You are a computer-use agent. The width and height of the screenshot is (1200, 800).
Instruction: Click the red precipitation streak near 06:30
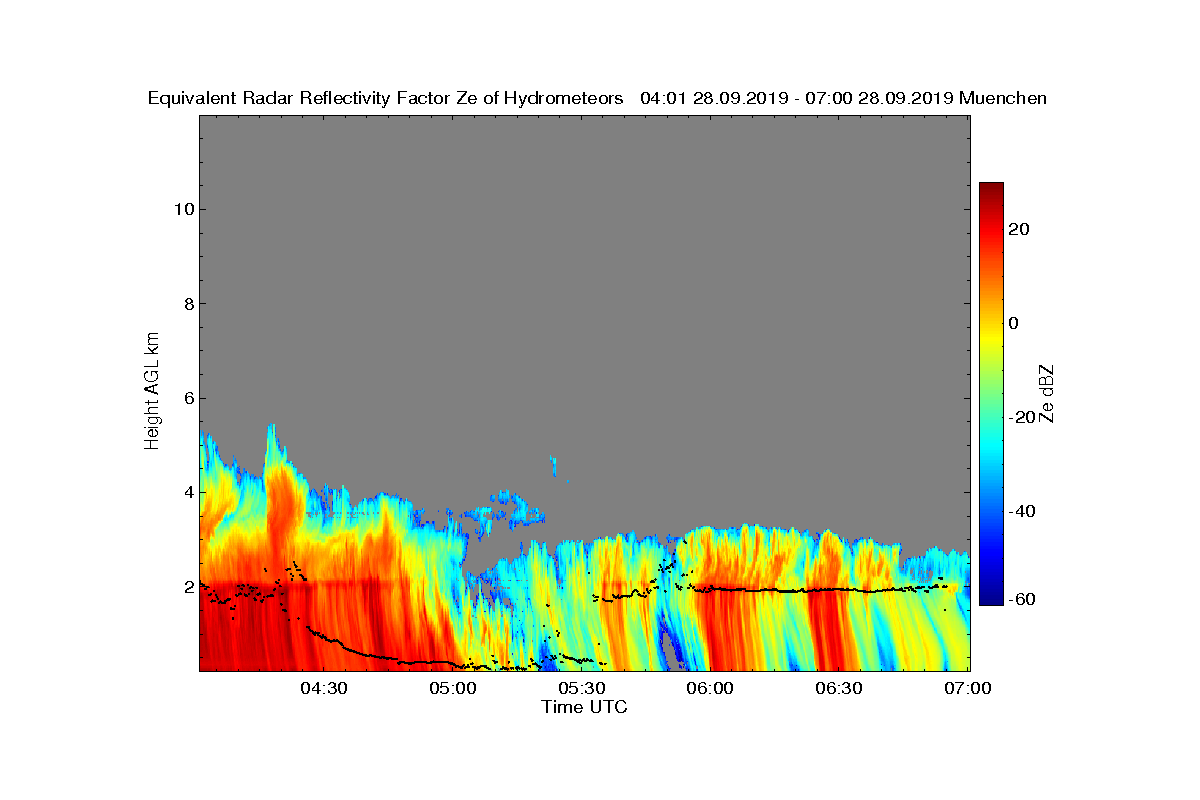click(x=830, y=630)
